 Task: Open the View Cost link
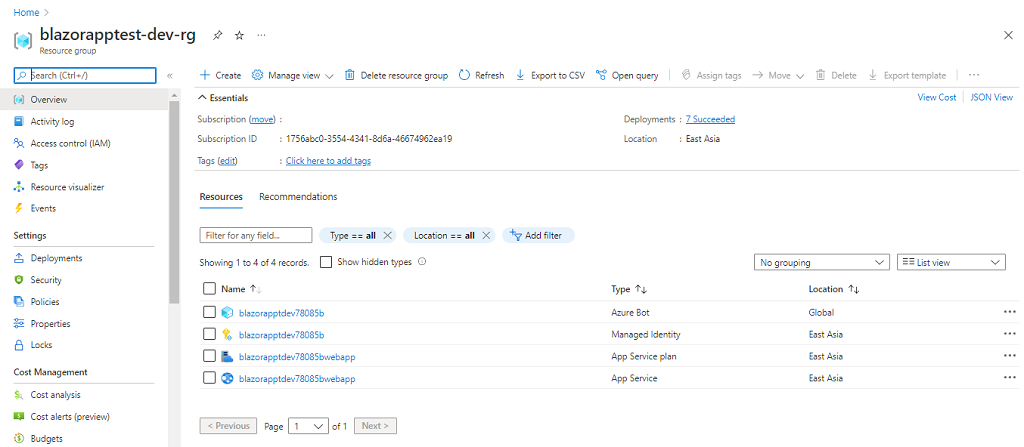pyautogui.click(x=936, y=97)
